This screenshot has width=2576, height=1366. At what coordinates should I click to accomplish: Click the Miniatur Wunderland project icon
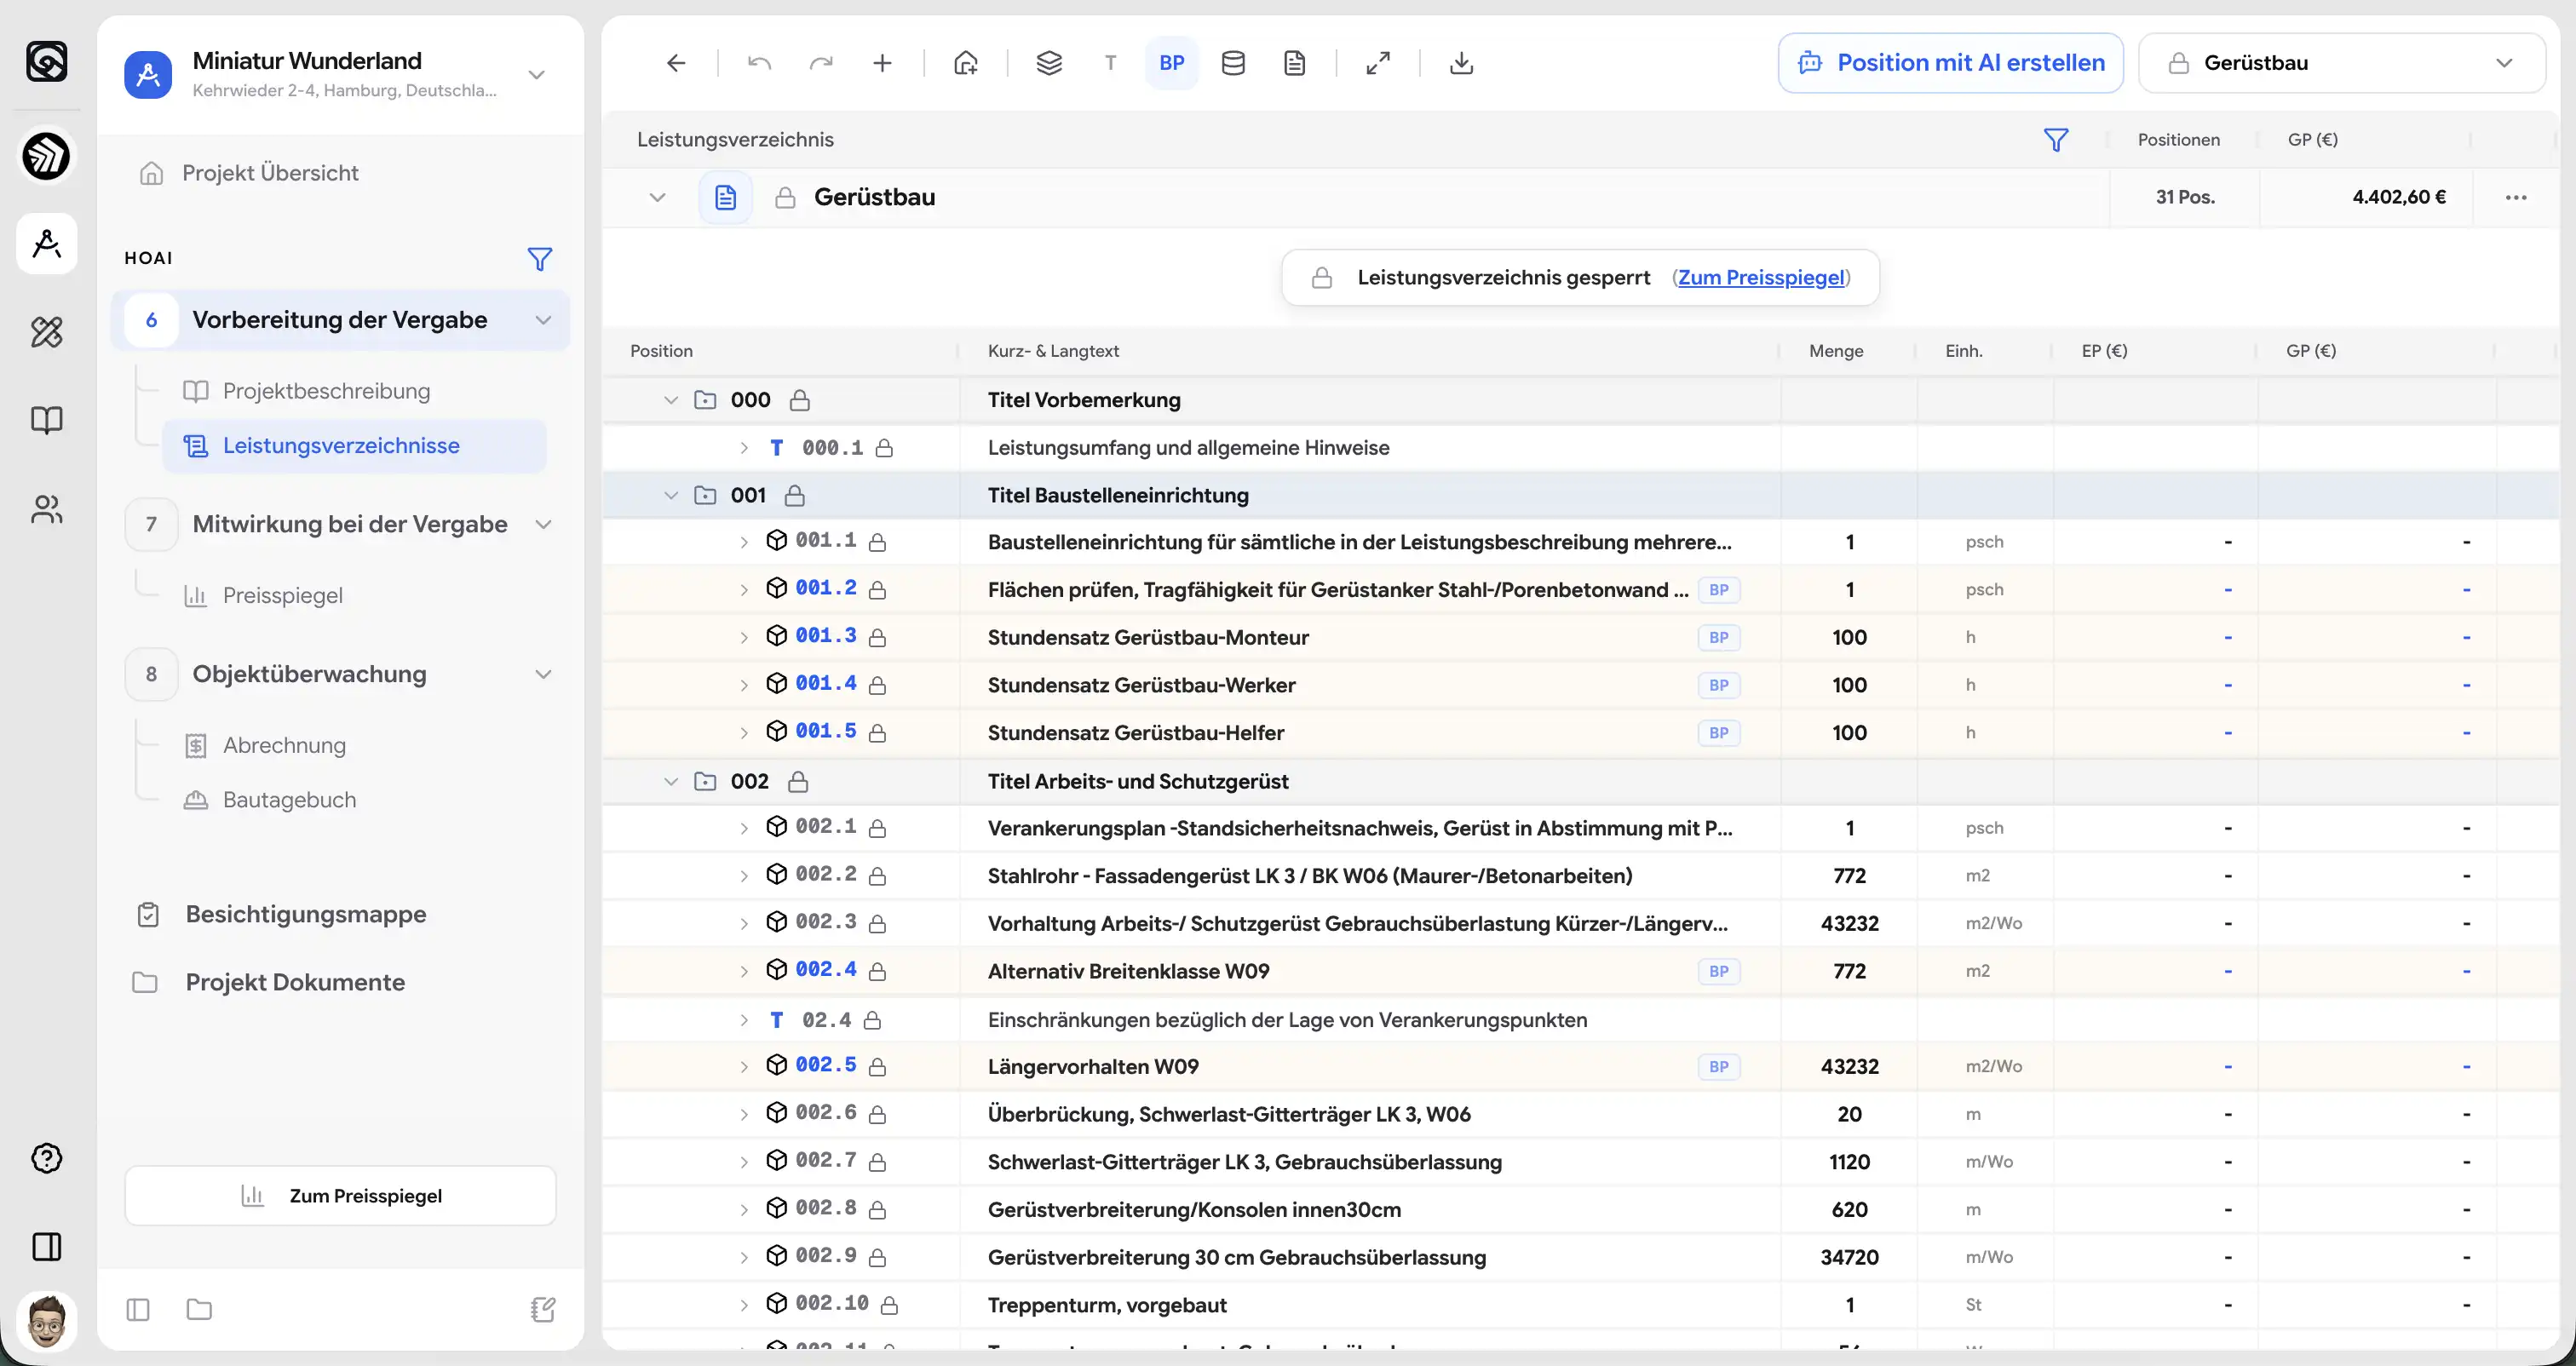pos(148,75)
